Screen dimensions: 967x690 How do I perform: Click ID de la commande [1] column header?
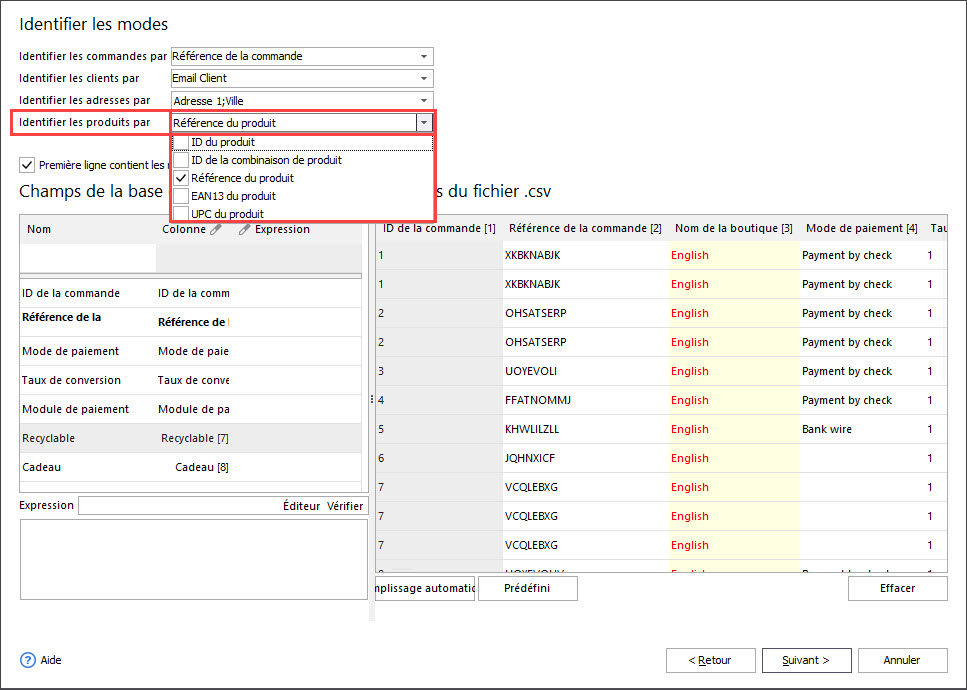tap(439, 229)
